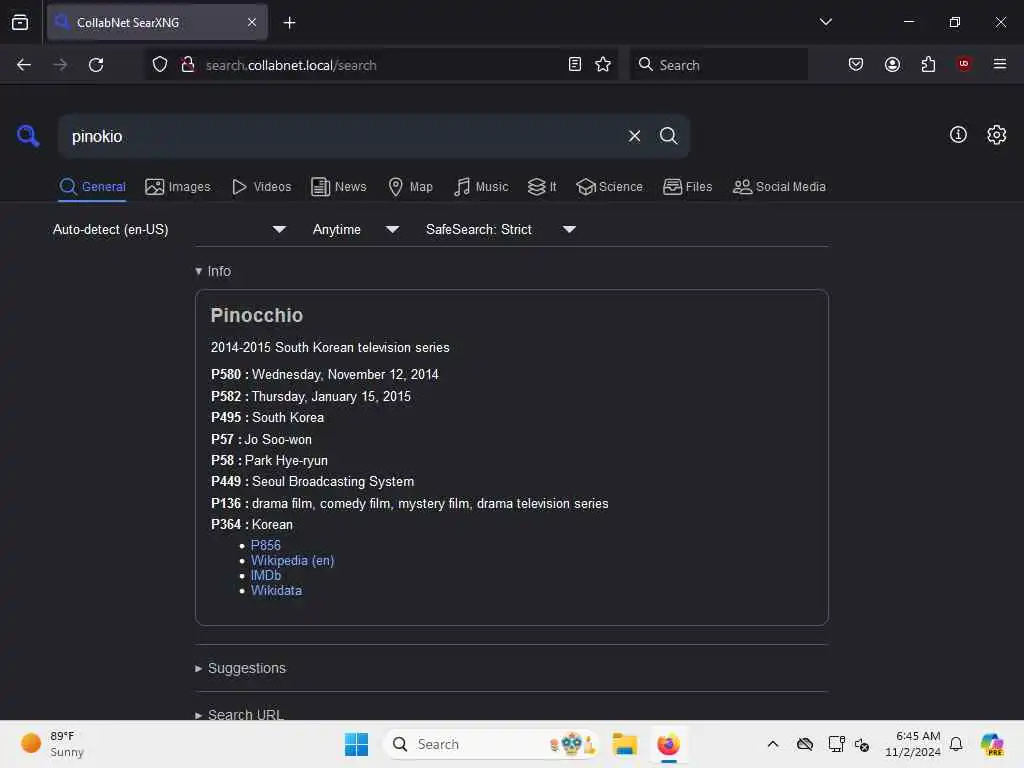Submit search with the magnifier button
Screen dimensions: 1024x768
pos(668,136)
